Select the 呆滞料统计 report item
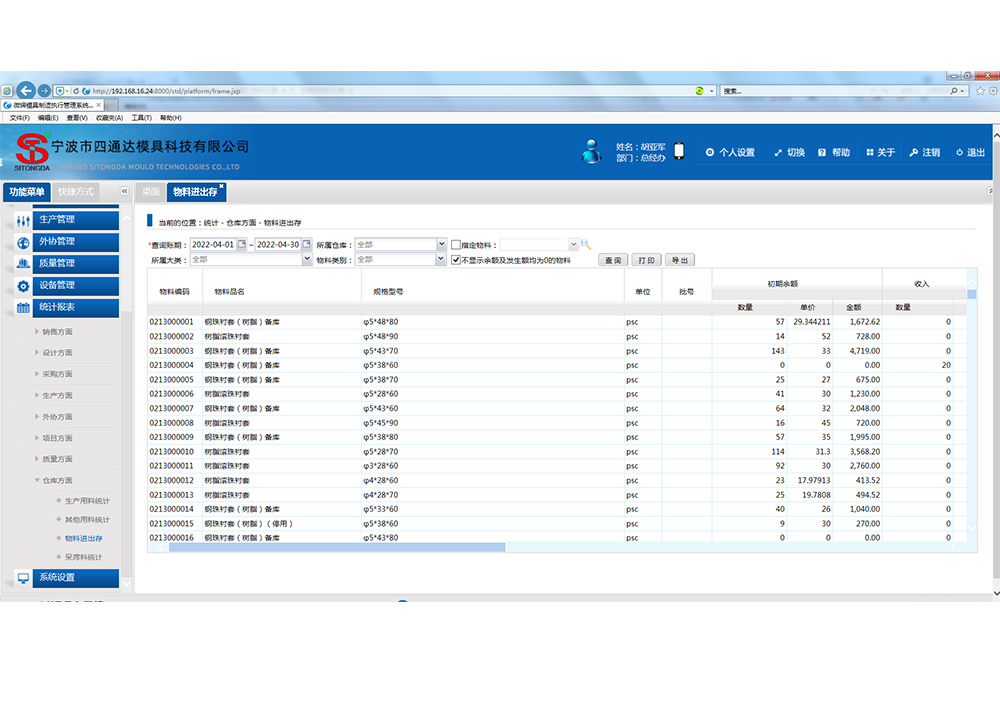The width and height of the screenshot is (1000, 714). [83, 557]
